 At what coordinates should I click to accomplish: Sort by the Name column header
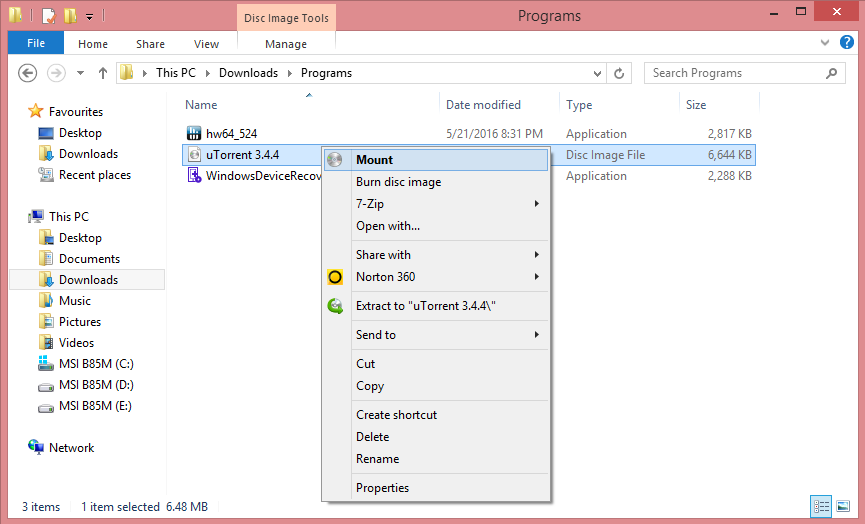(201, 105)
